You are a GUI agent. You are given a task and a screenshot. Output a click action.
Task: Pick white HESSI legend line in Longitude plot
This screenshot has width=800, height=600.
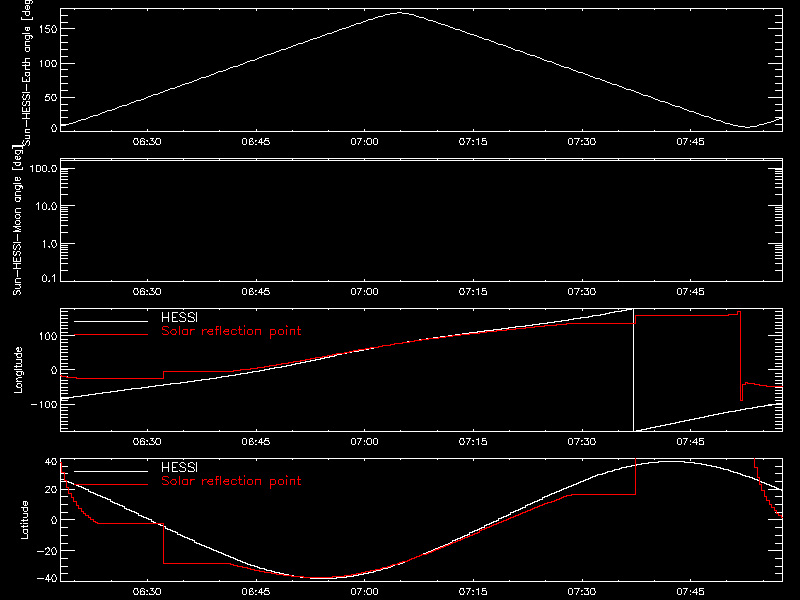[111, 321]
